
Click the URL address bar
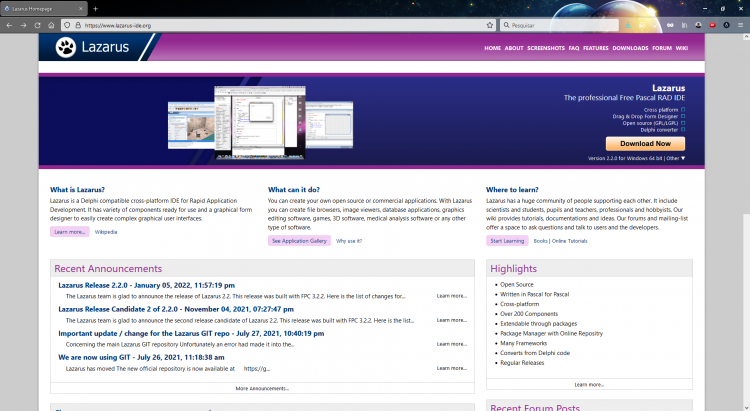(278, 25)
